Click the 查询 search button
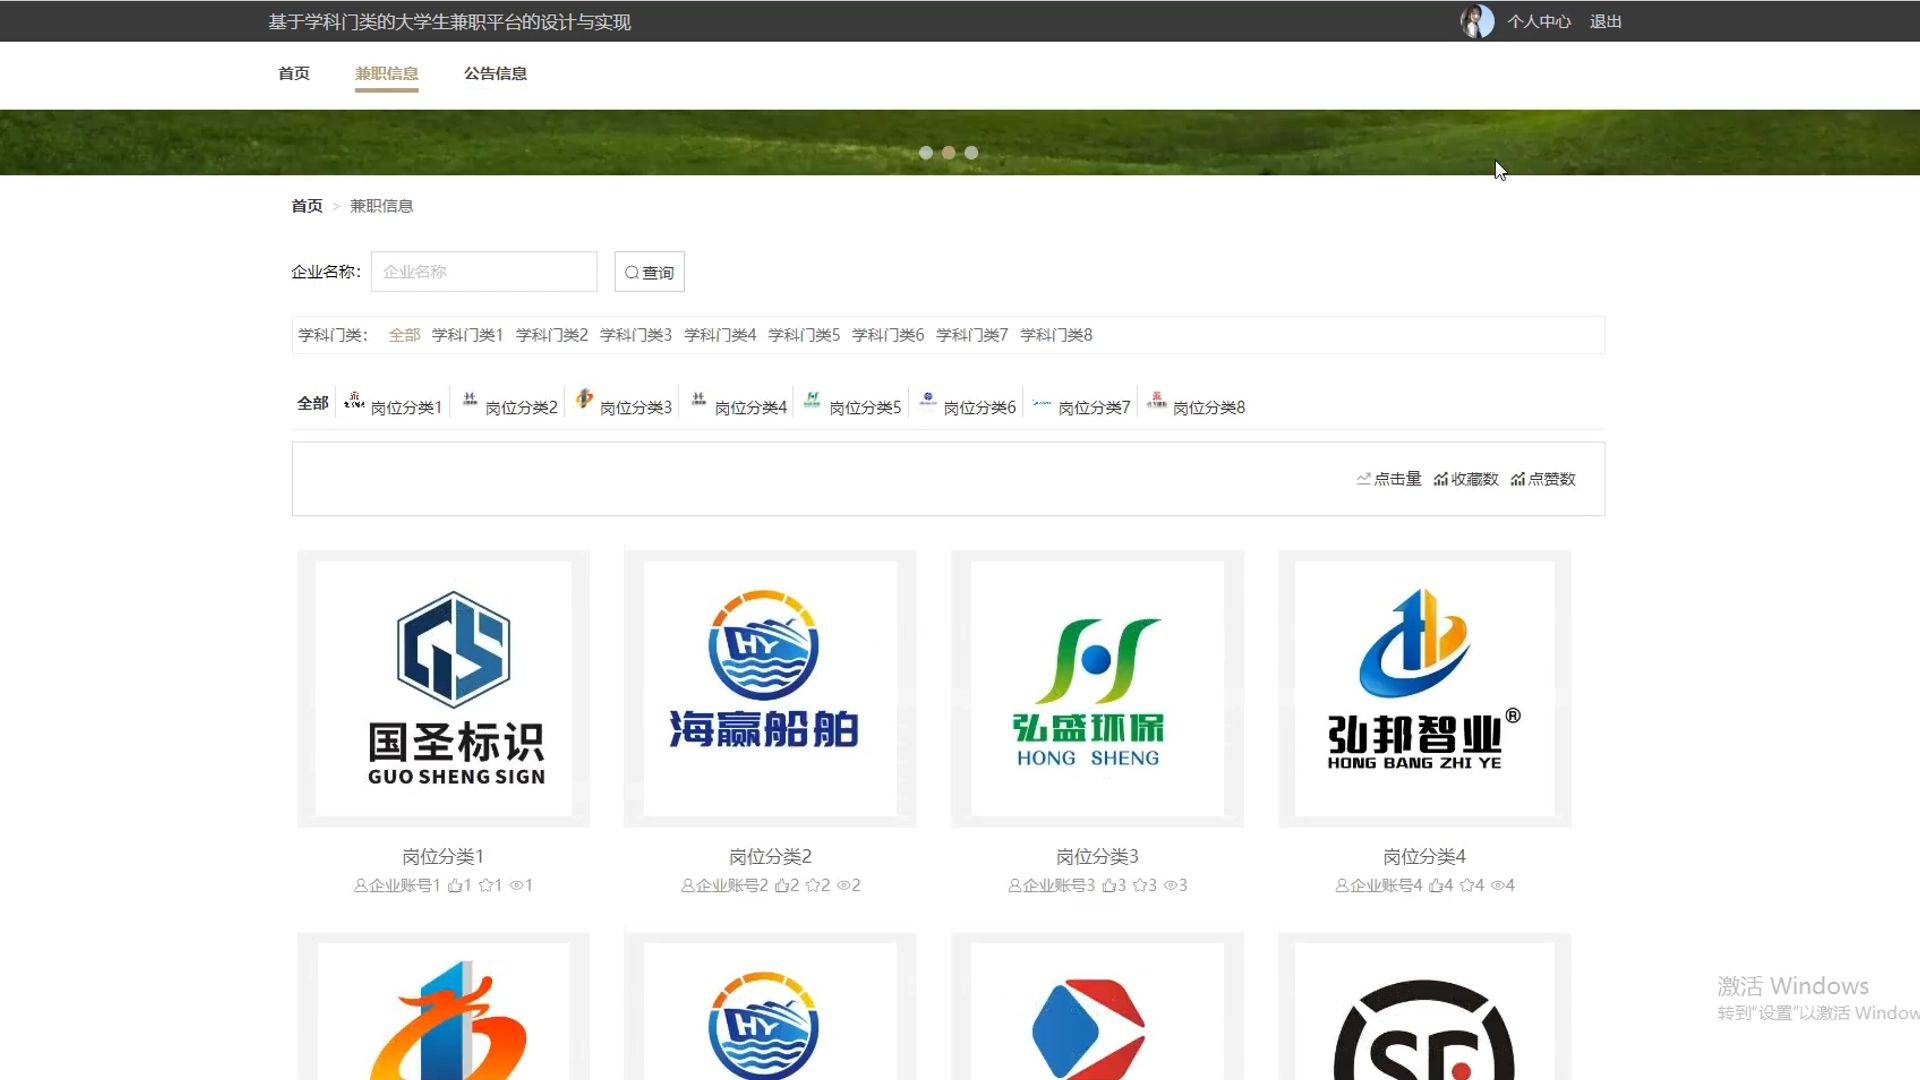The image size is (1920, 1080). 649,272
